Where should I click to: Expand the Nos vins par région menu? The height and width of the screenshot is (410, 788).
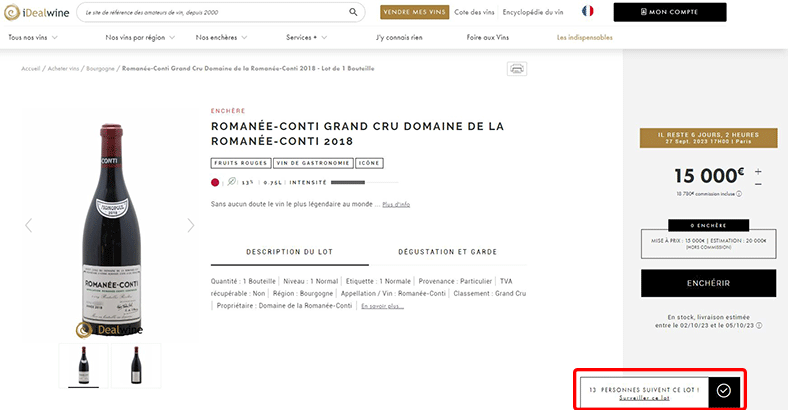point(140,37)
